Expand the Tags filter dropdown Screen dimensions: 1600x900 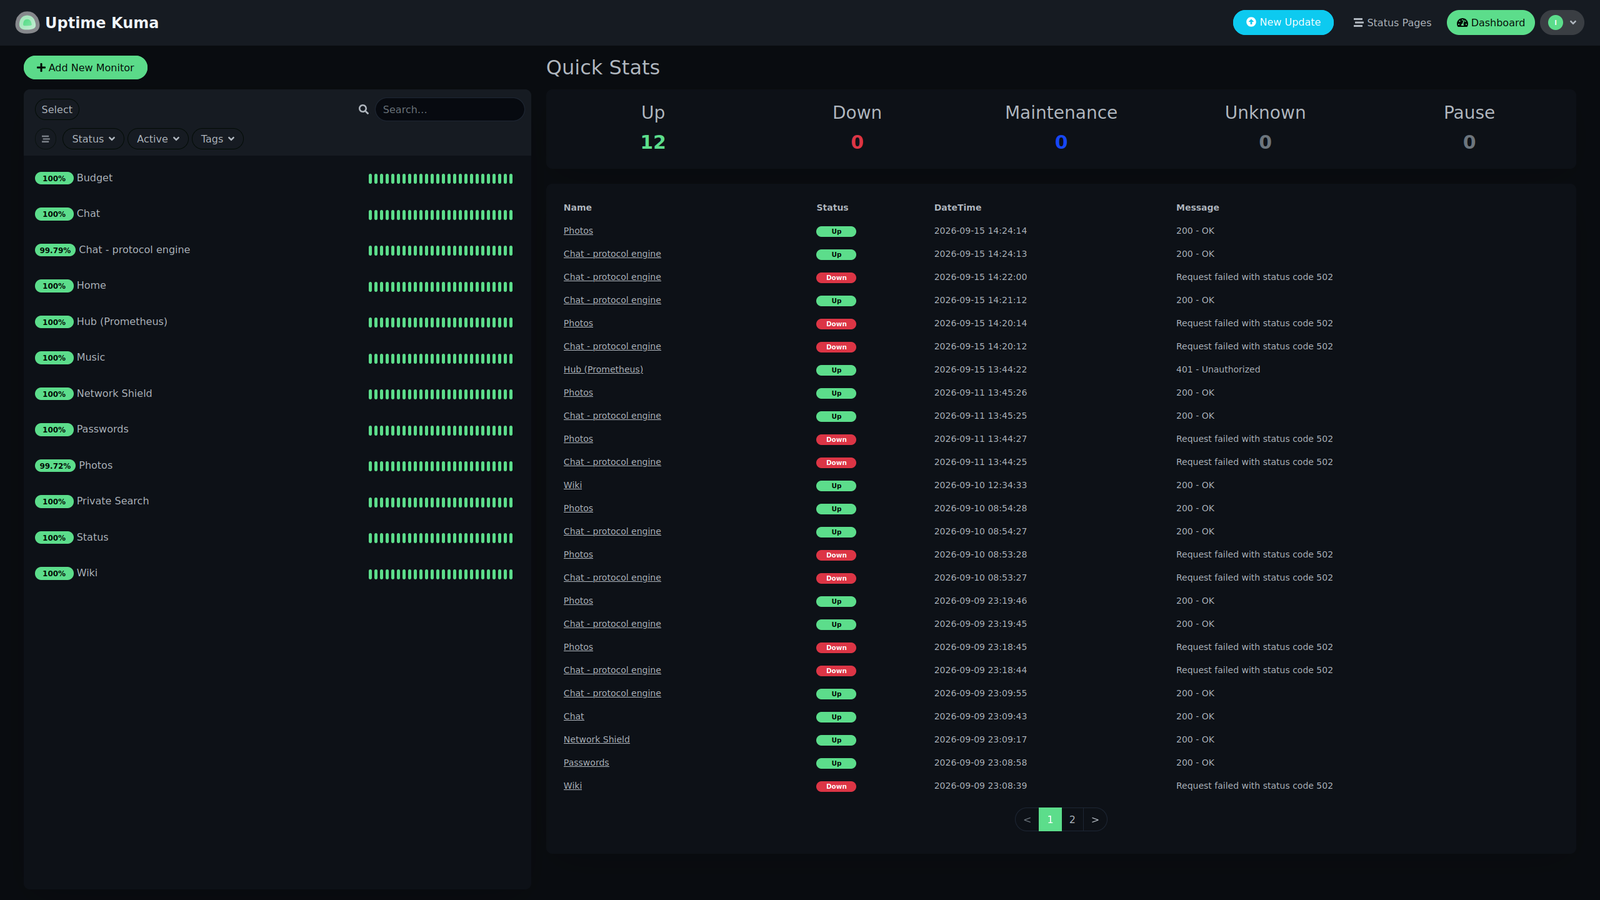pos(217,139)
